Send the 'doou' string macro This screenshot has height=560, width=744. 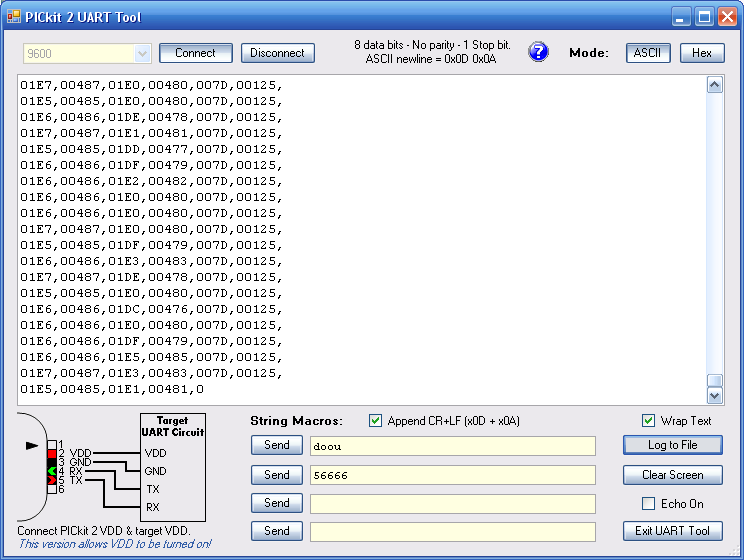[277, 445]
